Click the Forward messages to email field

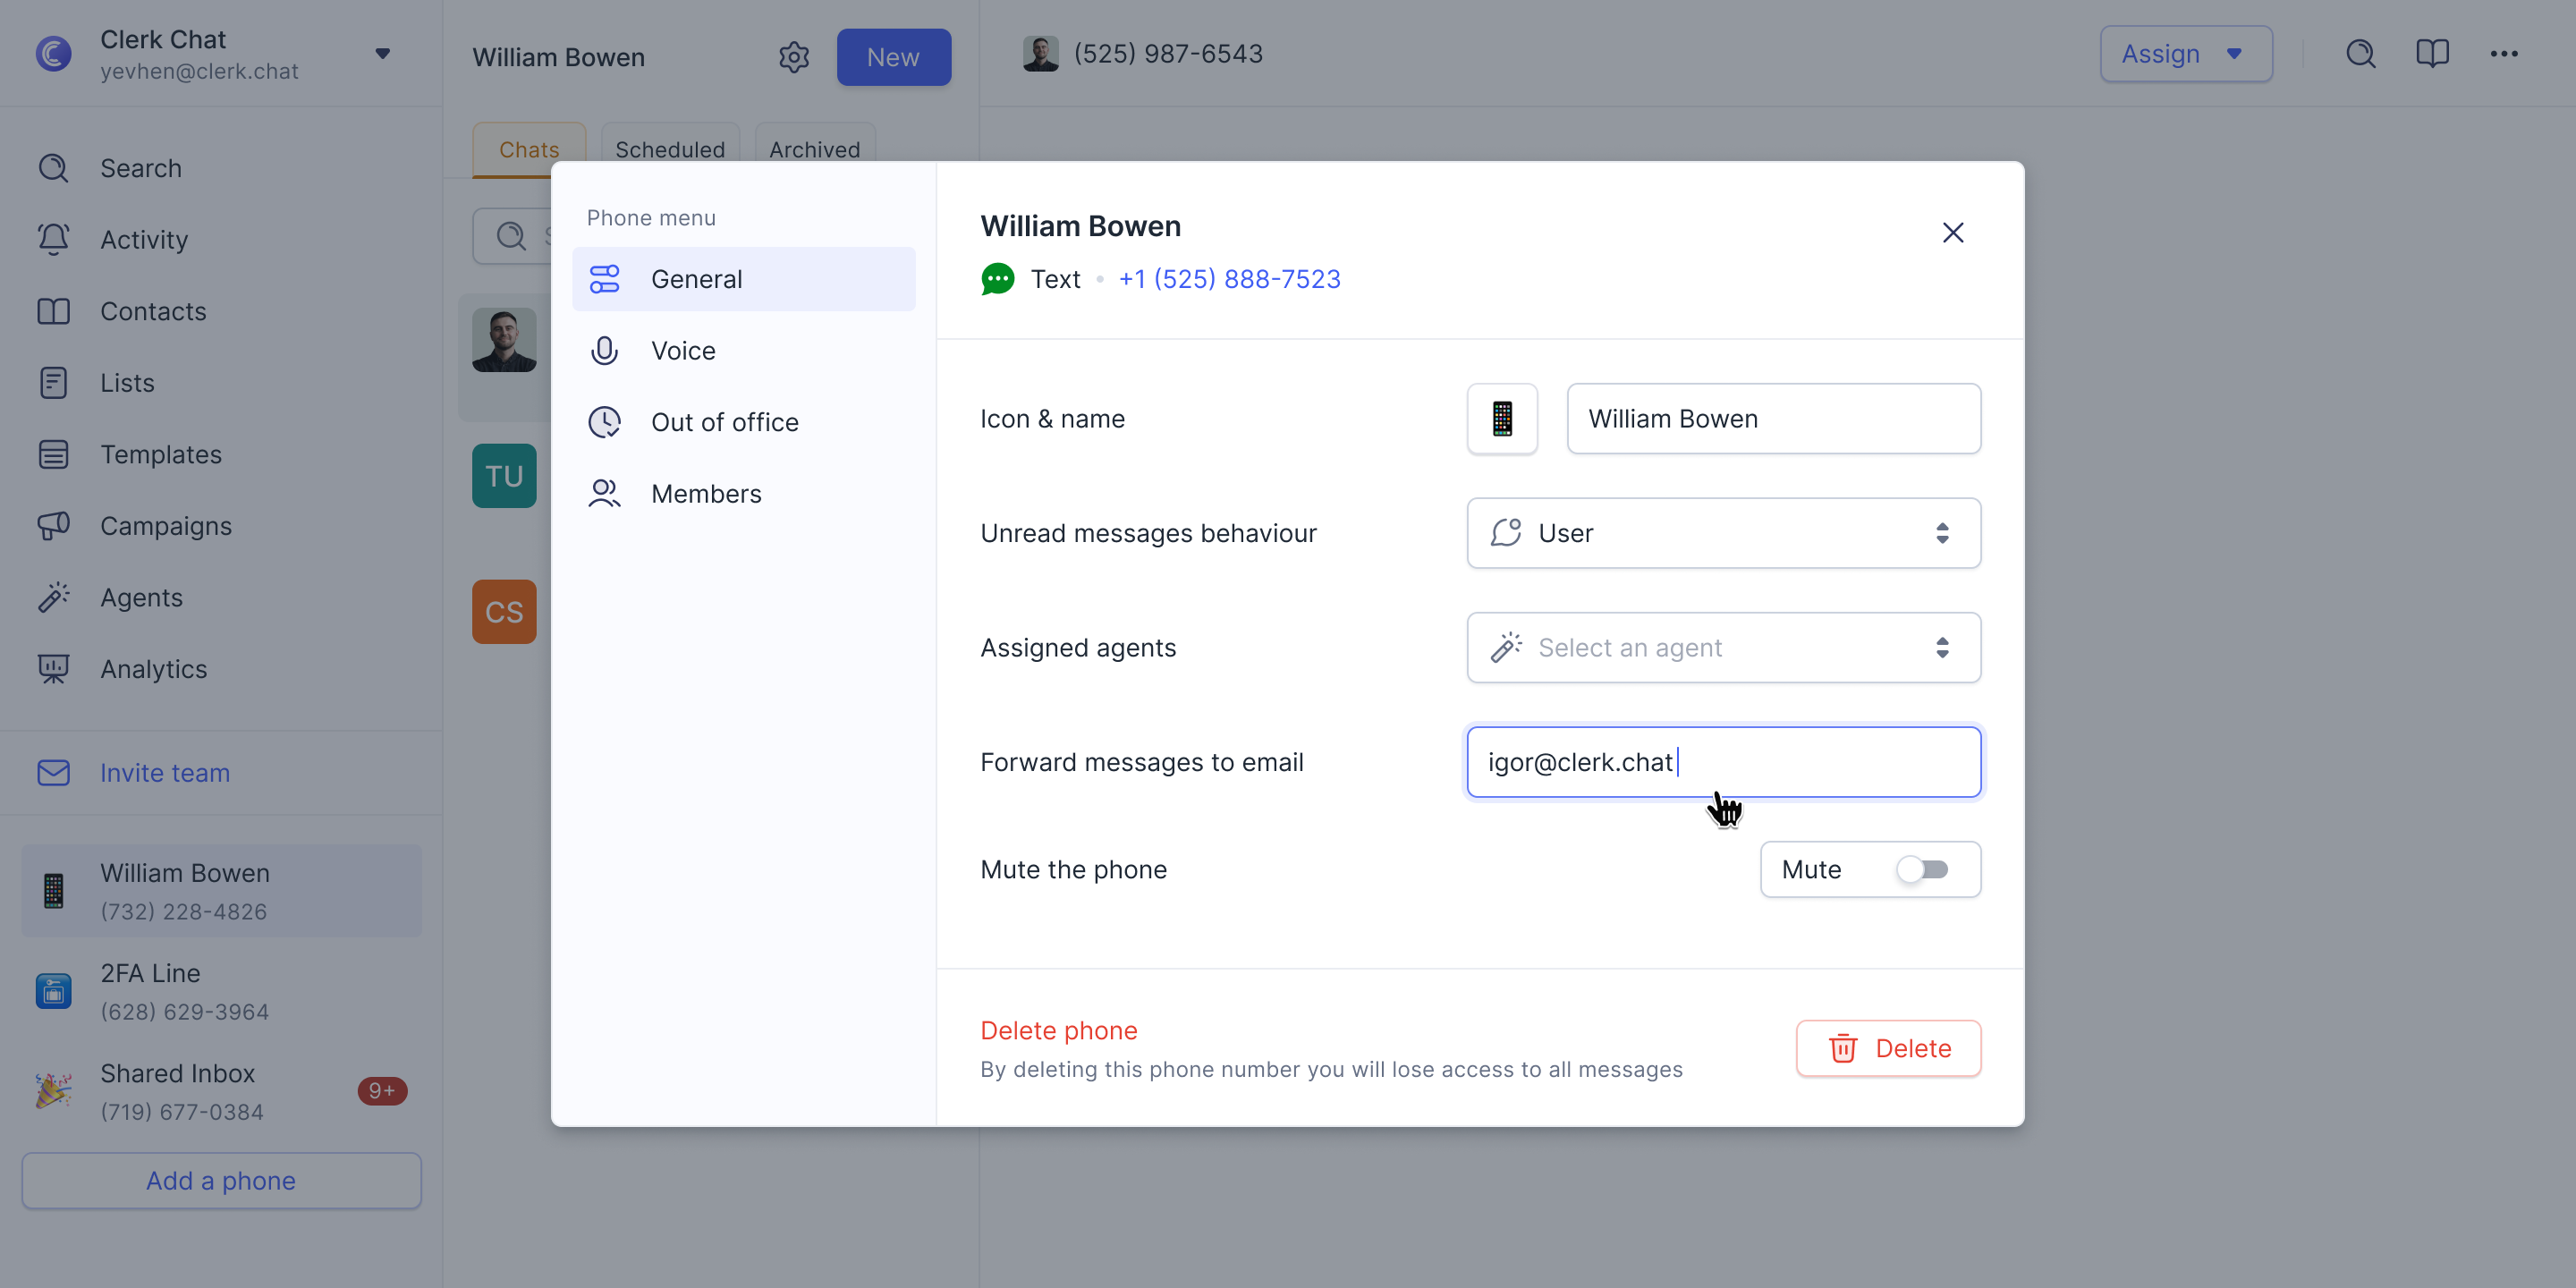(1724, 762)
